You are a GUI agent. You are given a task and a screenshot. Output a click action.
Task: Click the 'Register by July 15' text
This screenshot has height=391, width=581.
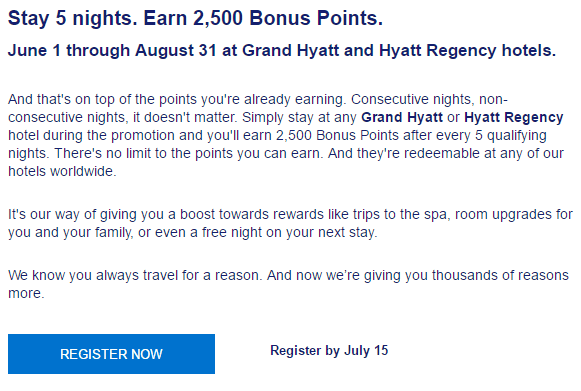click(x=329, y=351)
